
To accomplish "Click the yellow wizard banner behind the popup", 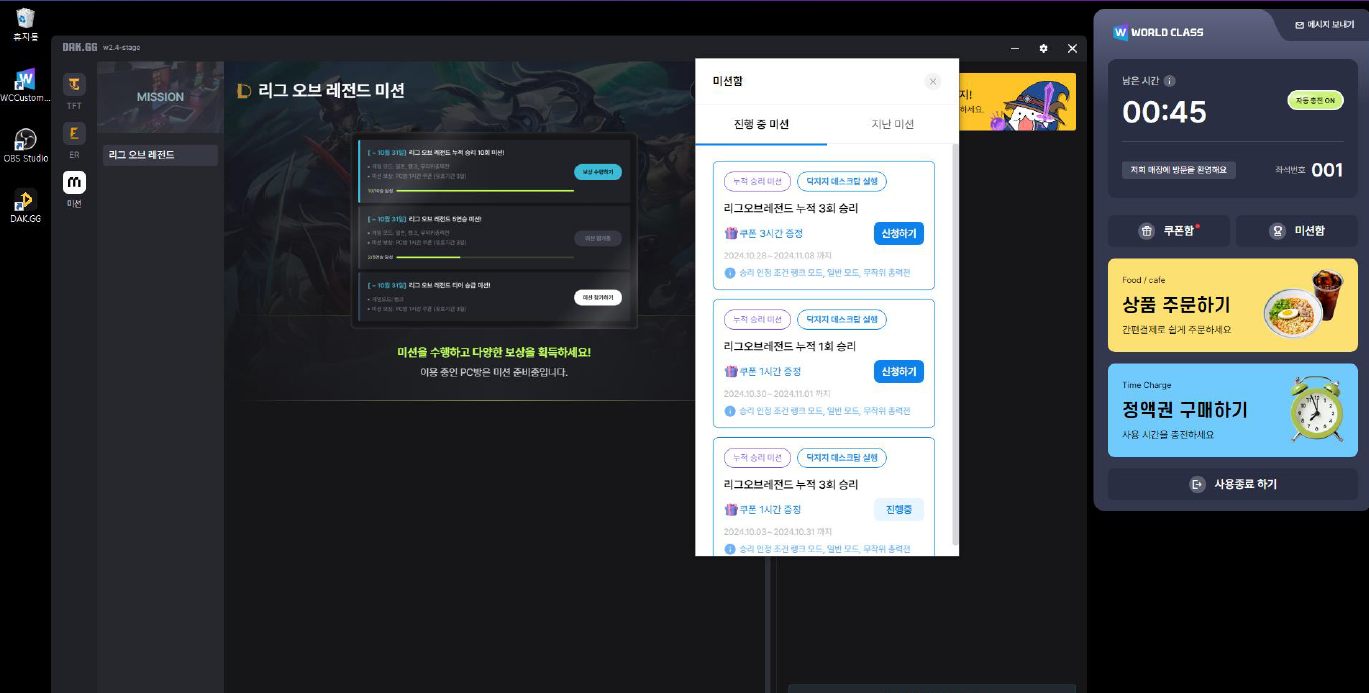I will (x=1017, y=102).
